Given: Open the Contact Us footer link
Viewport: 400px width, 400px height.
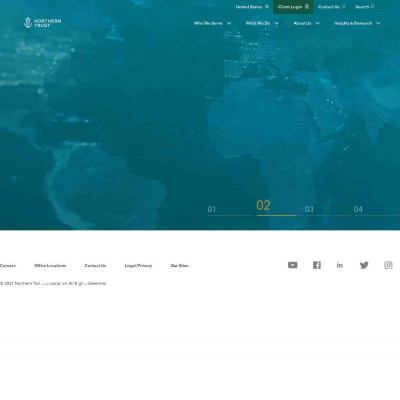Looking at the screenshot, I should pyautogui.click(x=95, y=266).
